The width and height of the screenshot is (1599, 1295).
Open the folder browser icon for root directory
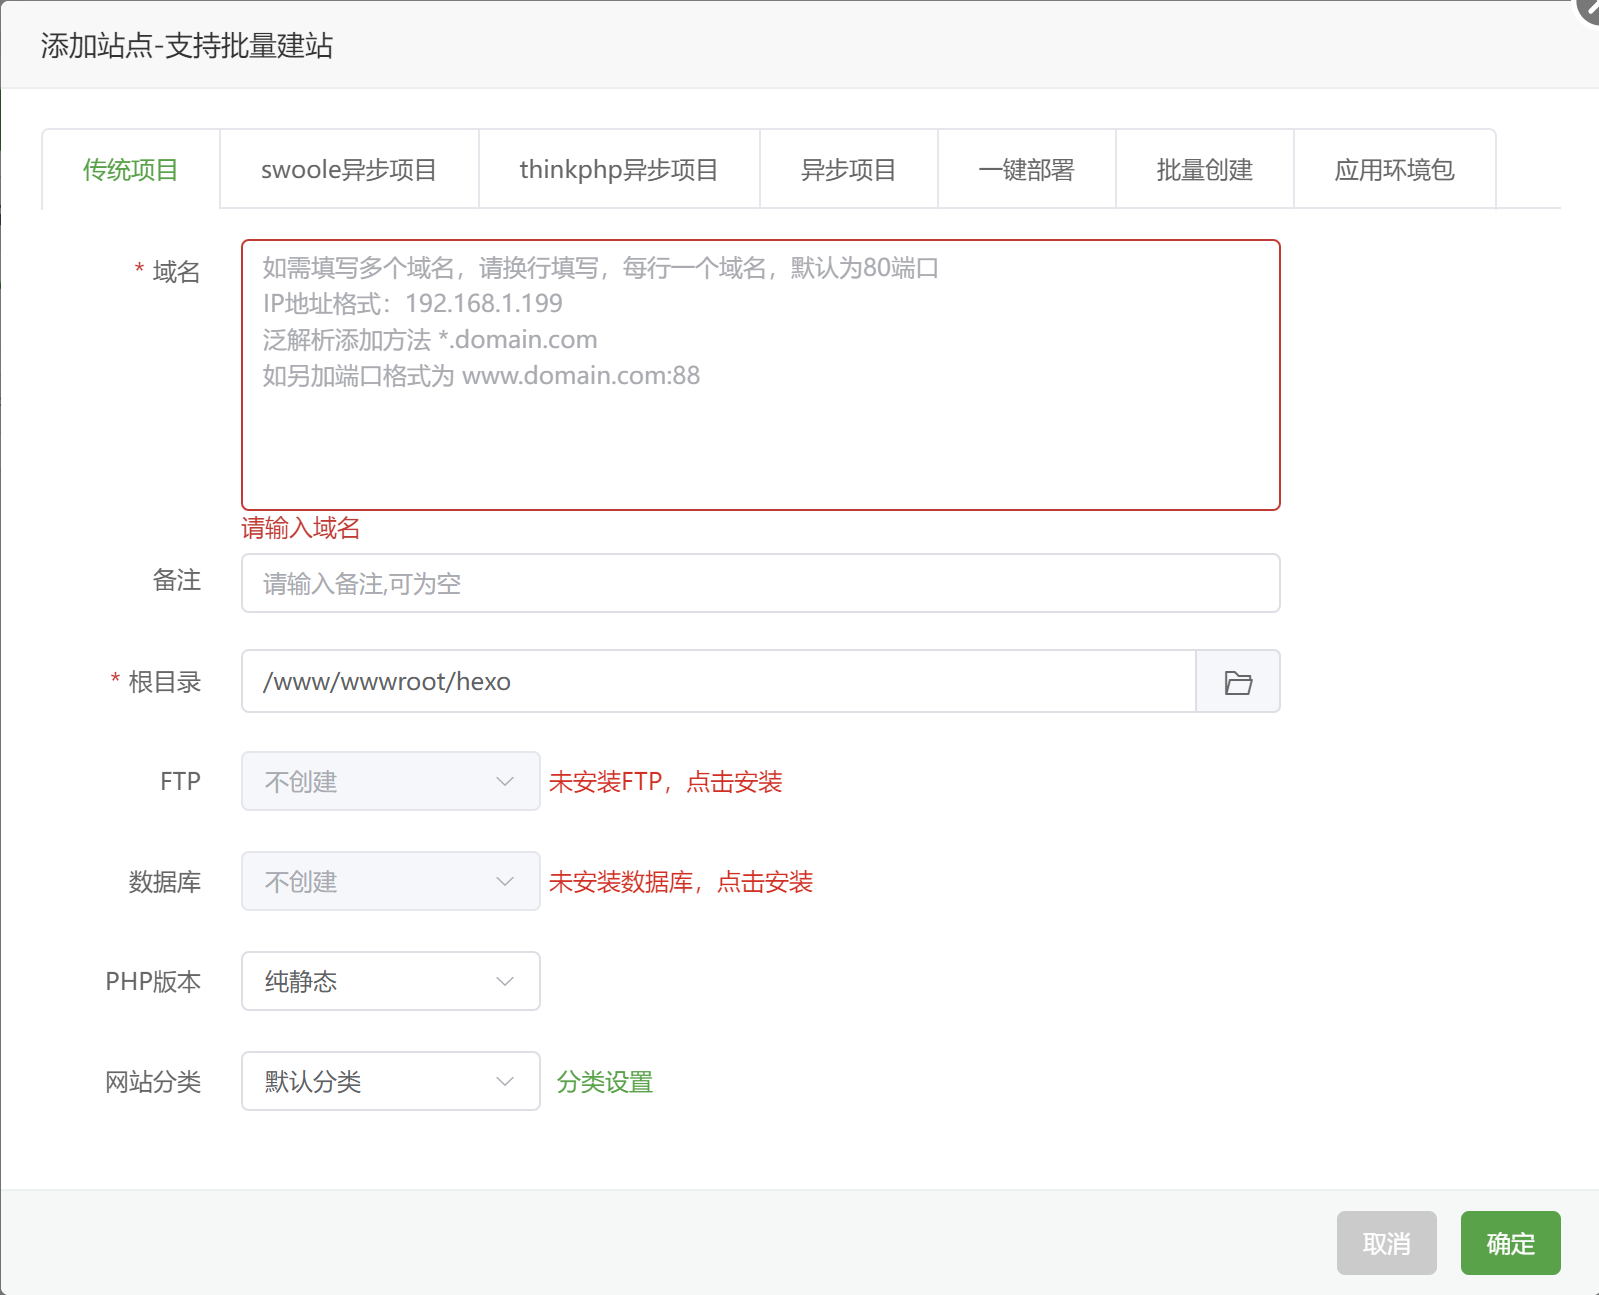tap(1238, 682)
